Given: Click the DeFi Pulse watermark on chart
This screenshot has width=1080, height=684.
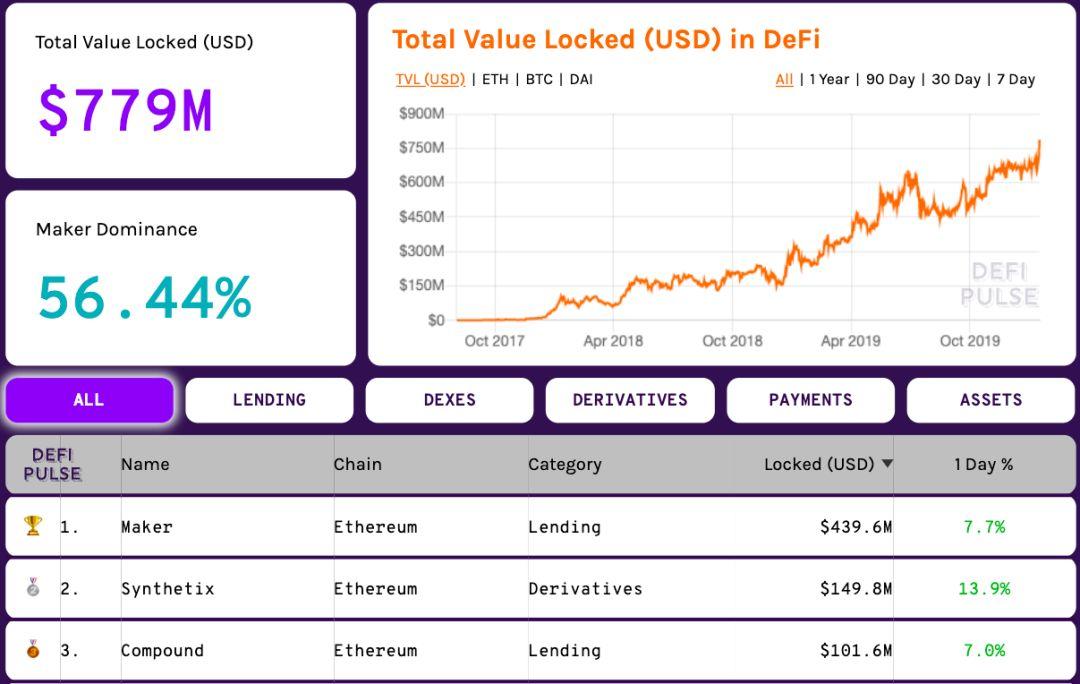Looking at the screenshot, I should 1000,284.
